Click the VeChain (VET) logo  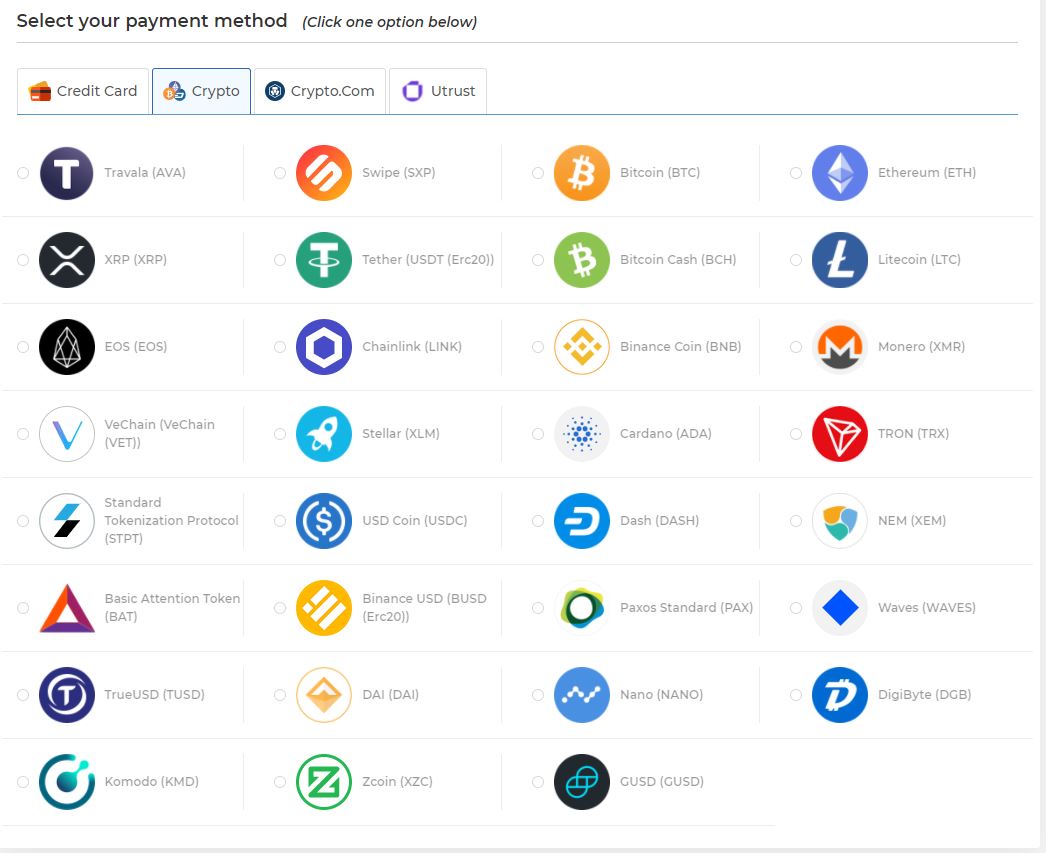[67, 434]
